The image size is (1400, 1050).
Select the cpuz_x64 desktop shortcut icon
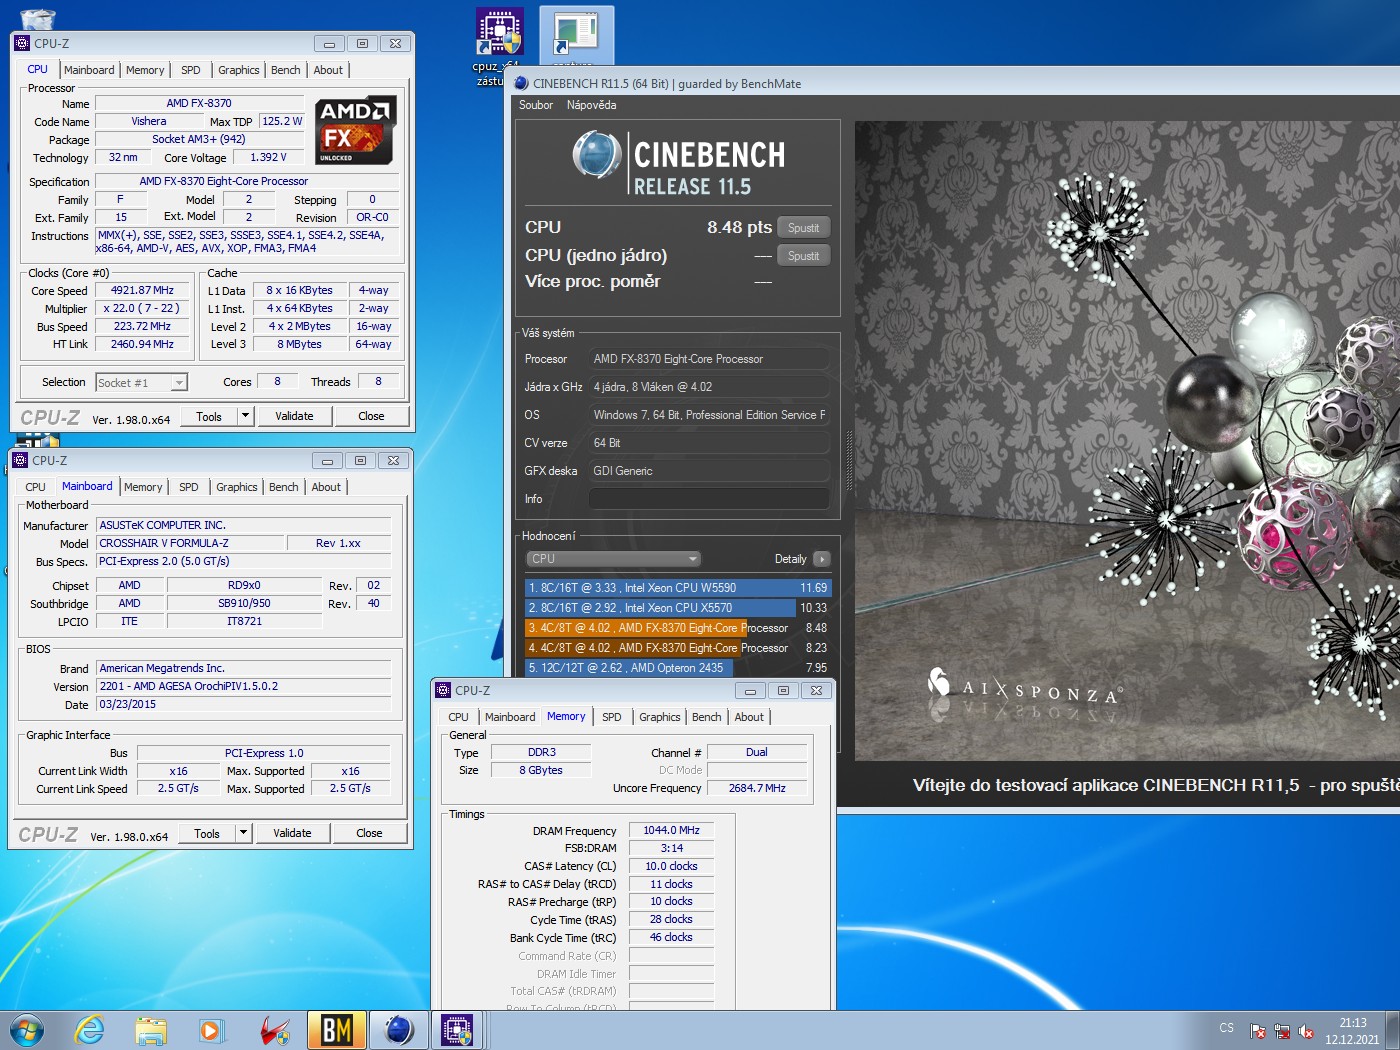pyautogui.click(x=498, y=32)
